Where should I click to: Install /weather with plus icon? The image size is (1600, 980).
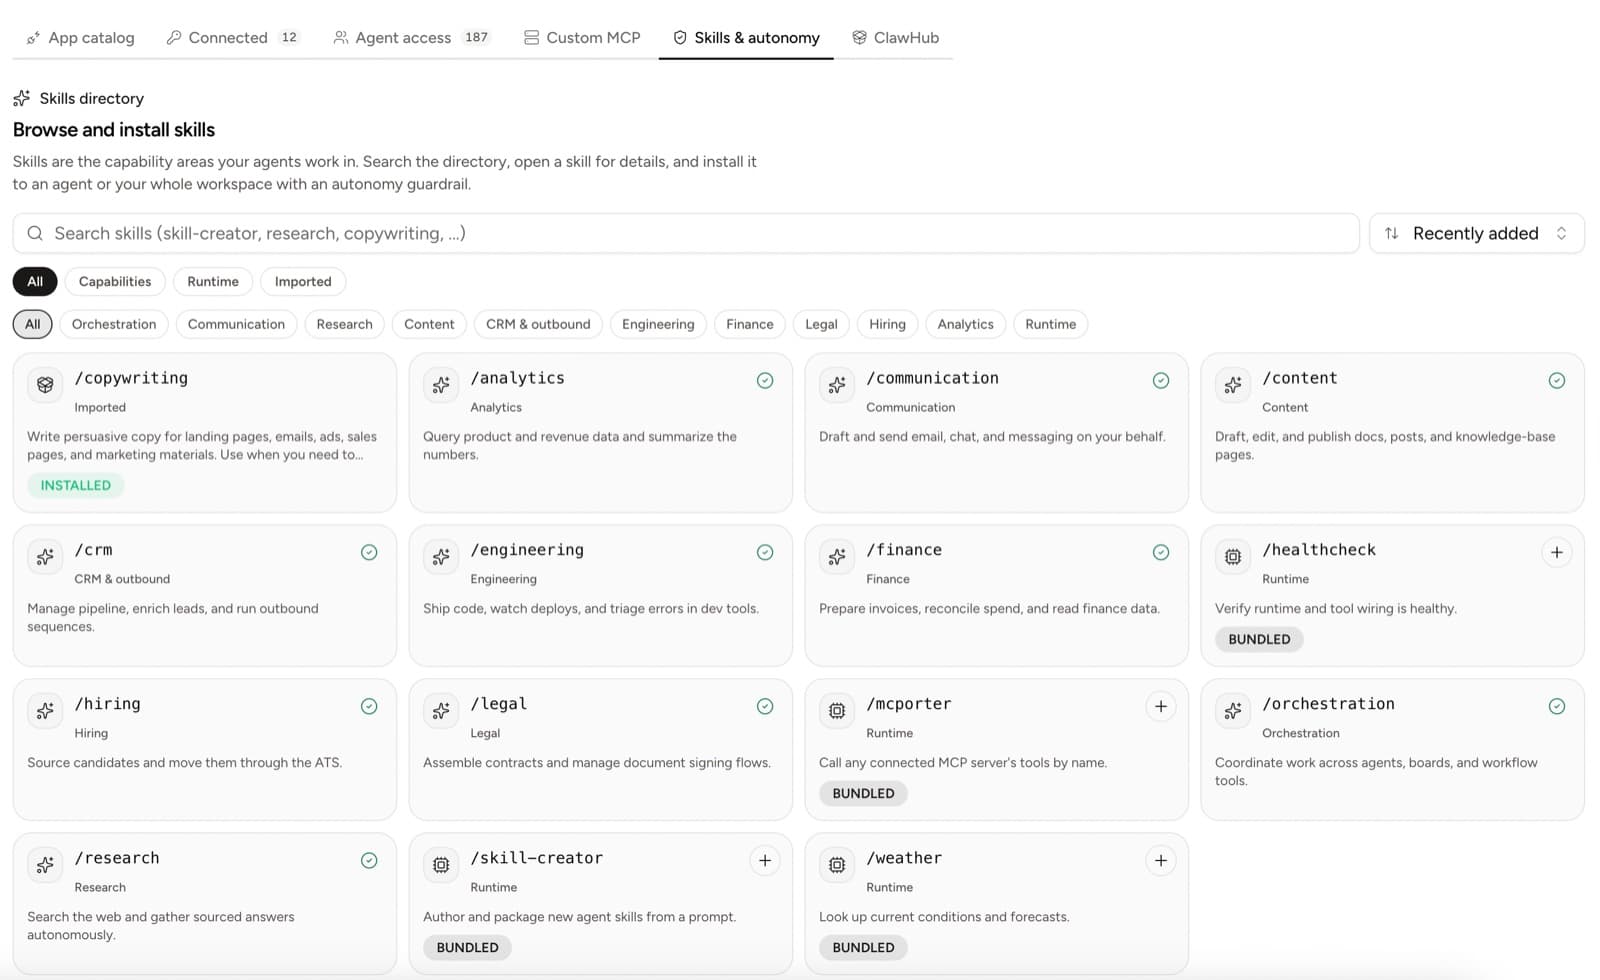1160,860
